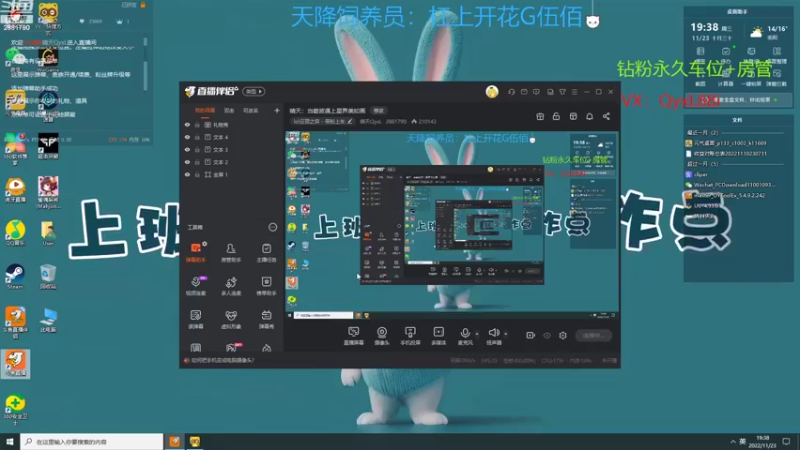Click the streaming app taskbar icon

coord(174,441)
